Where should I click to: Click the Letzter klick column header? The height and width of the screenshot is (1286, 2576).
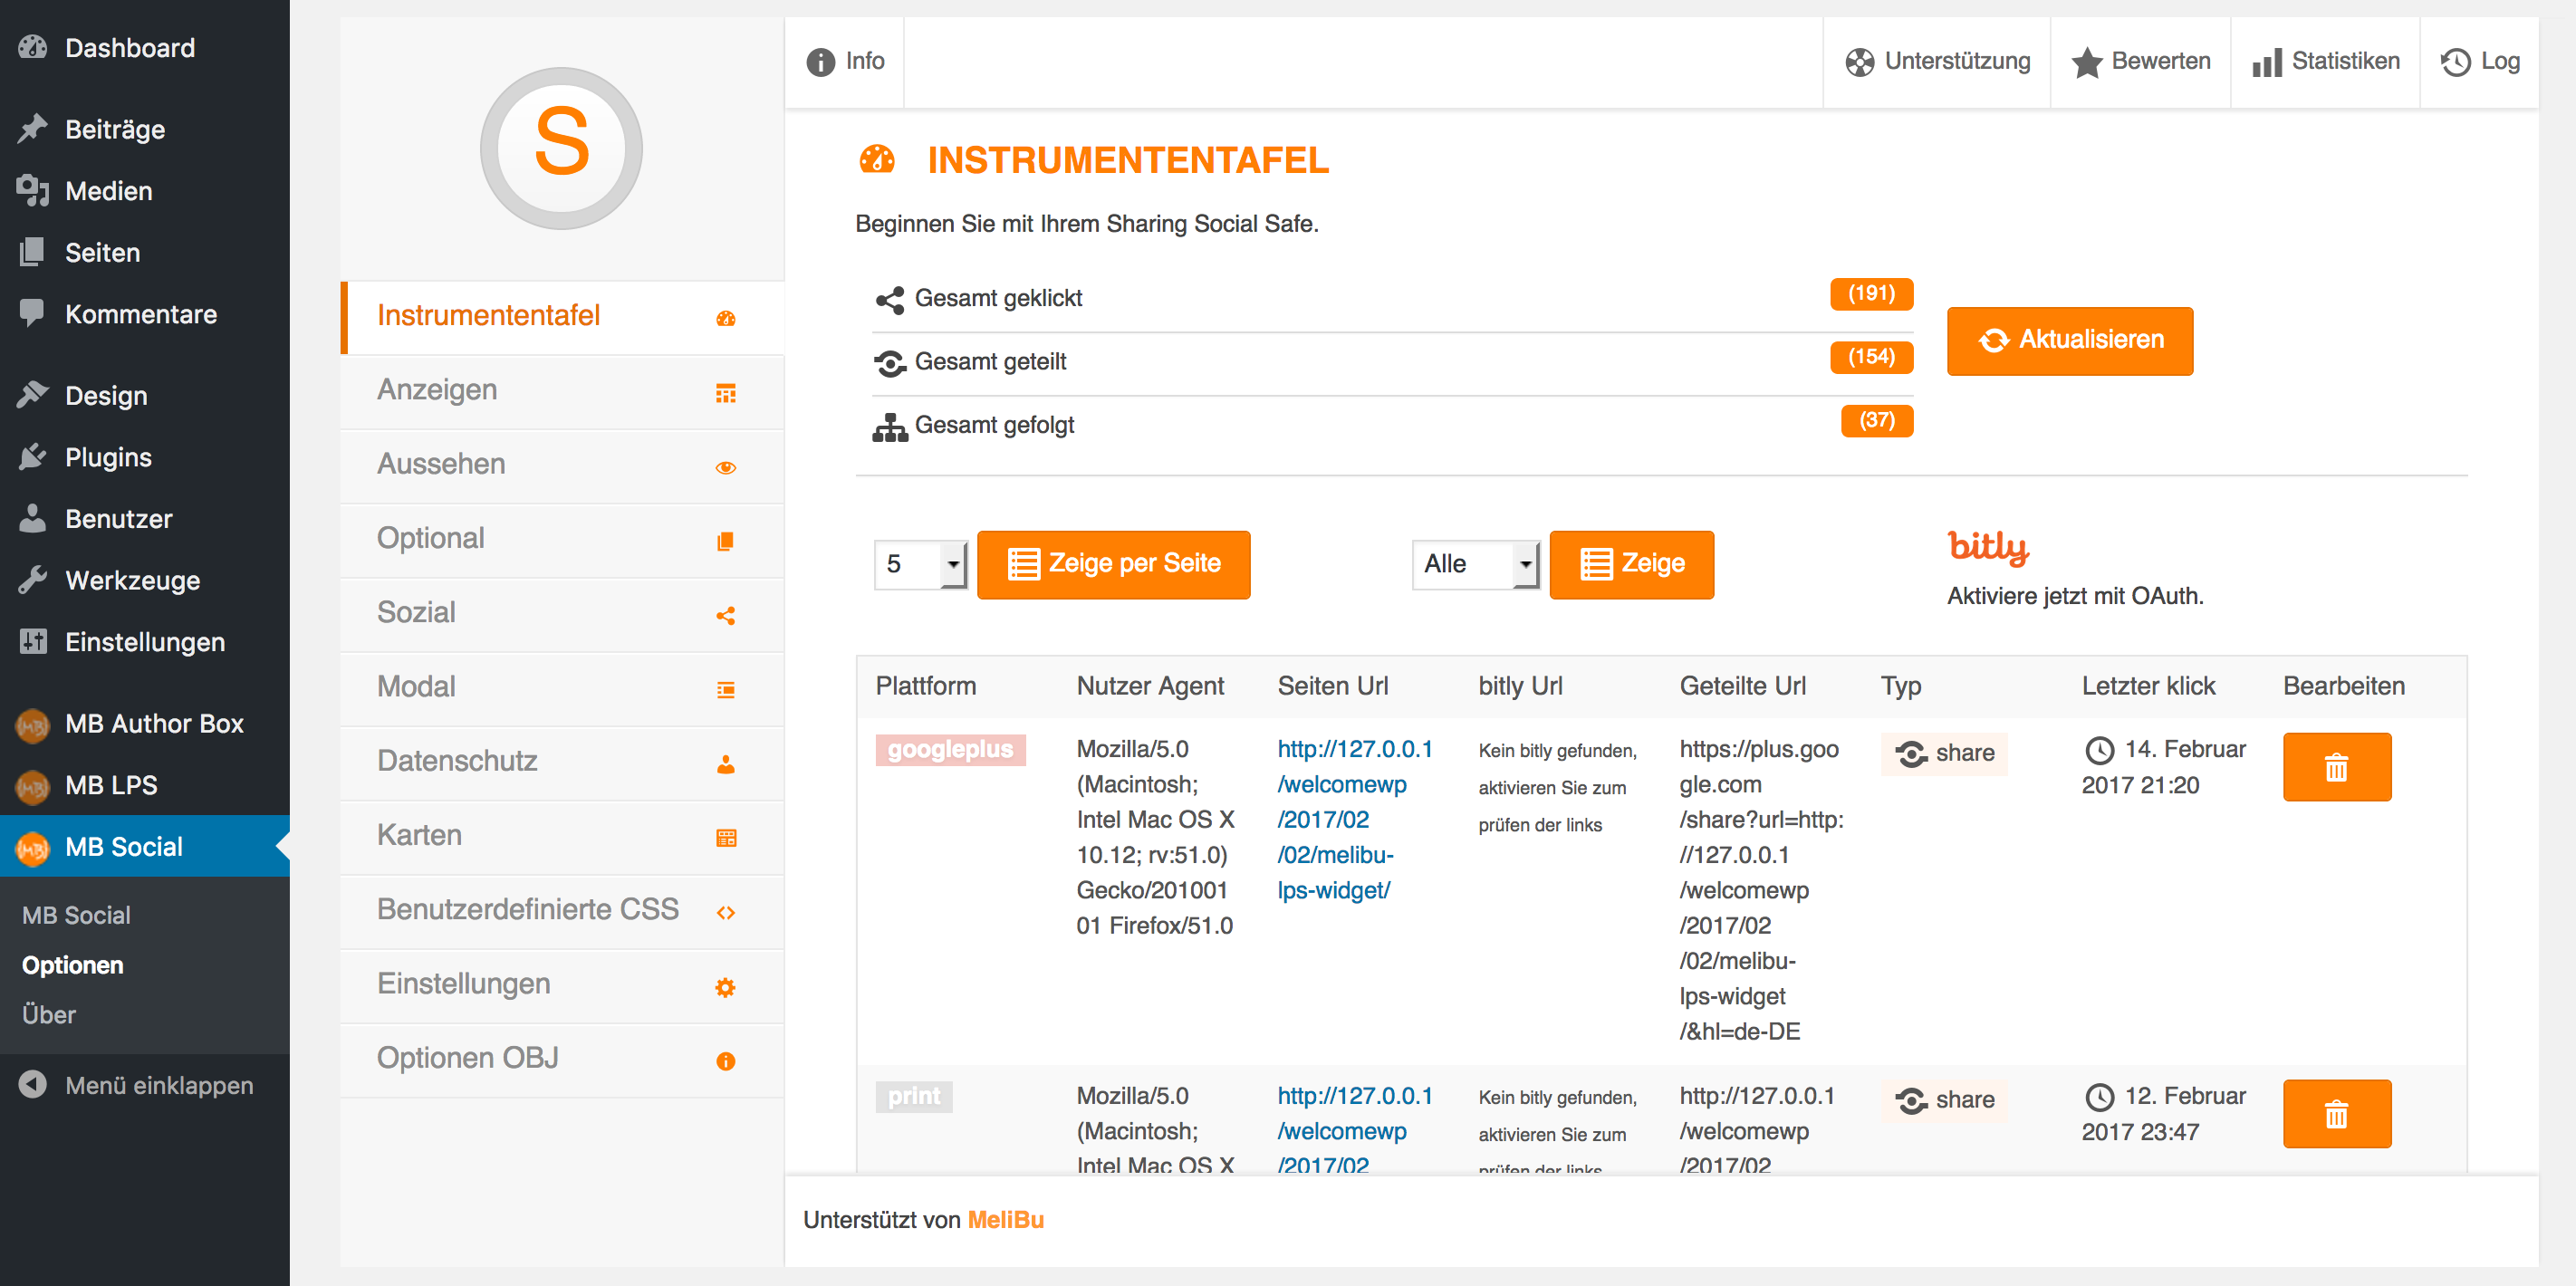point(2148,686)
